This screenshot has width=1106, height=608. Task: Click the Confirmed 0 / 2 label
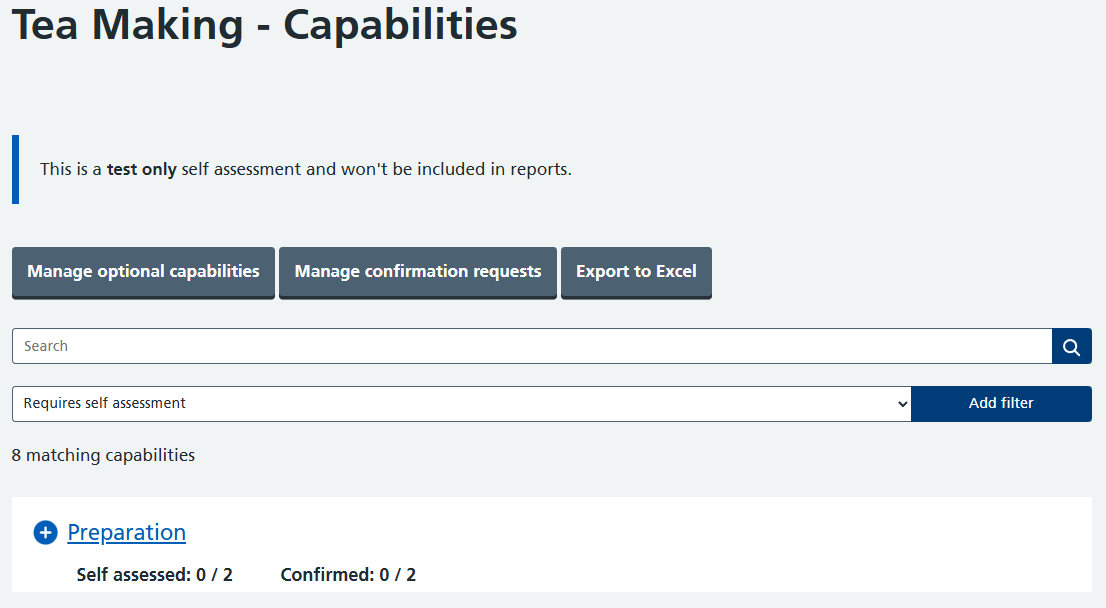[x=348, y=575]
